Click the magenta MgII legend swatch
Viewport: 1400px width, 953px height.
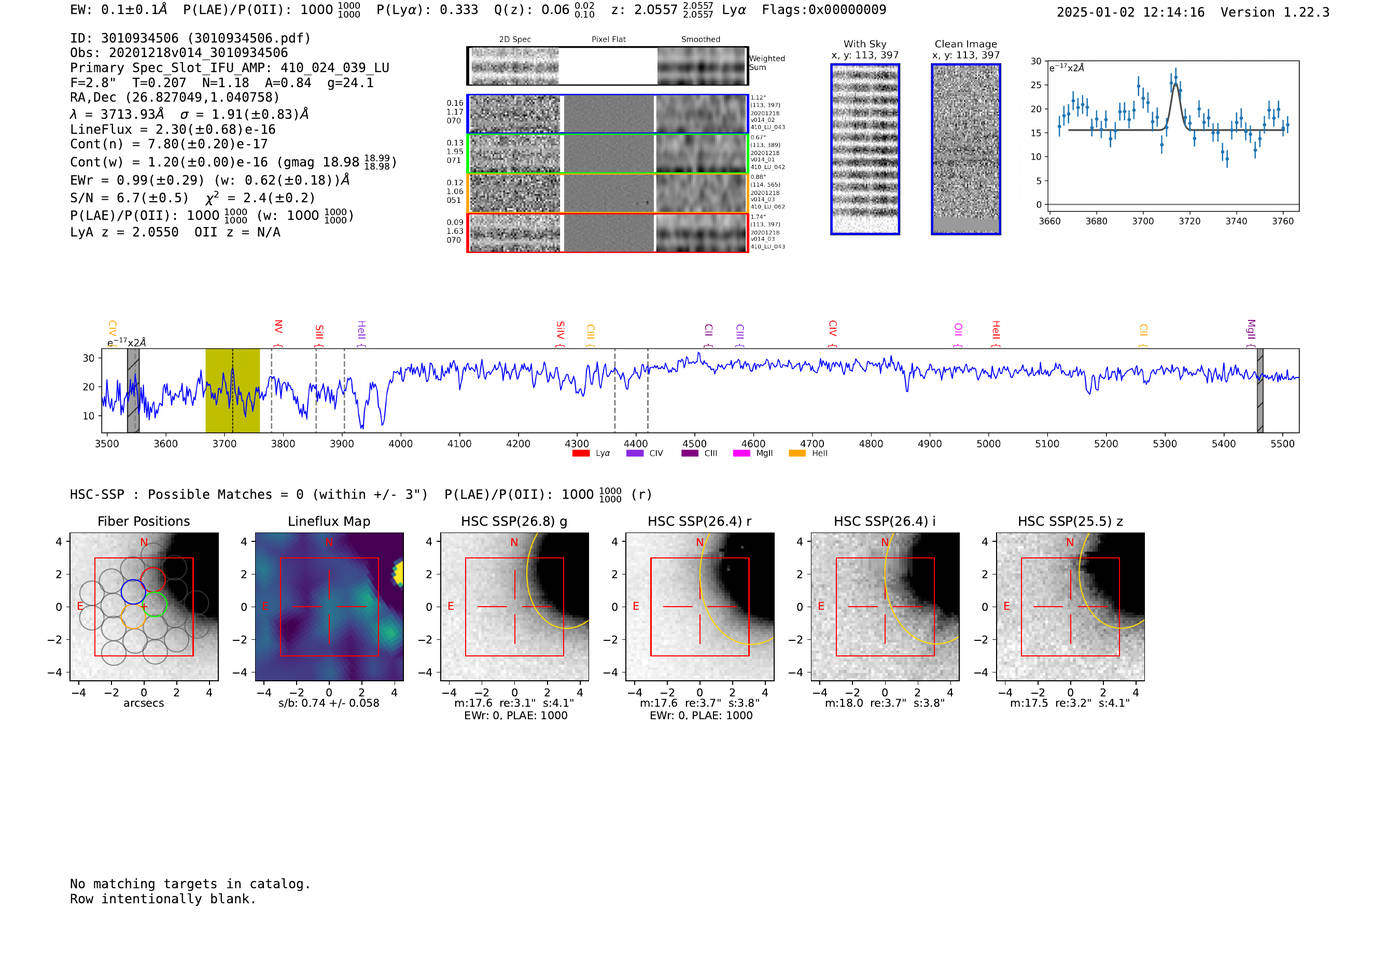pos(741,454)
